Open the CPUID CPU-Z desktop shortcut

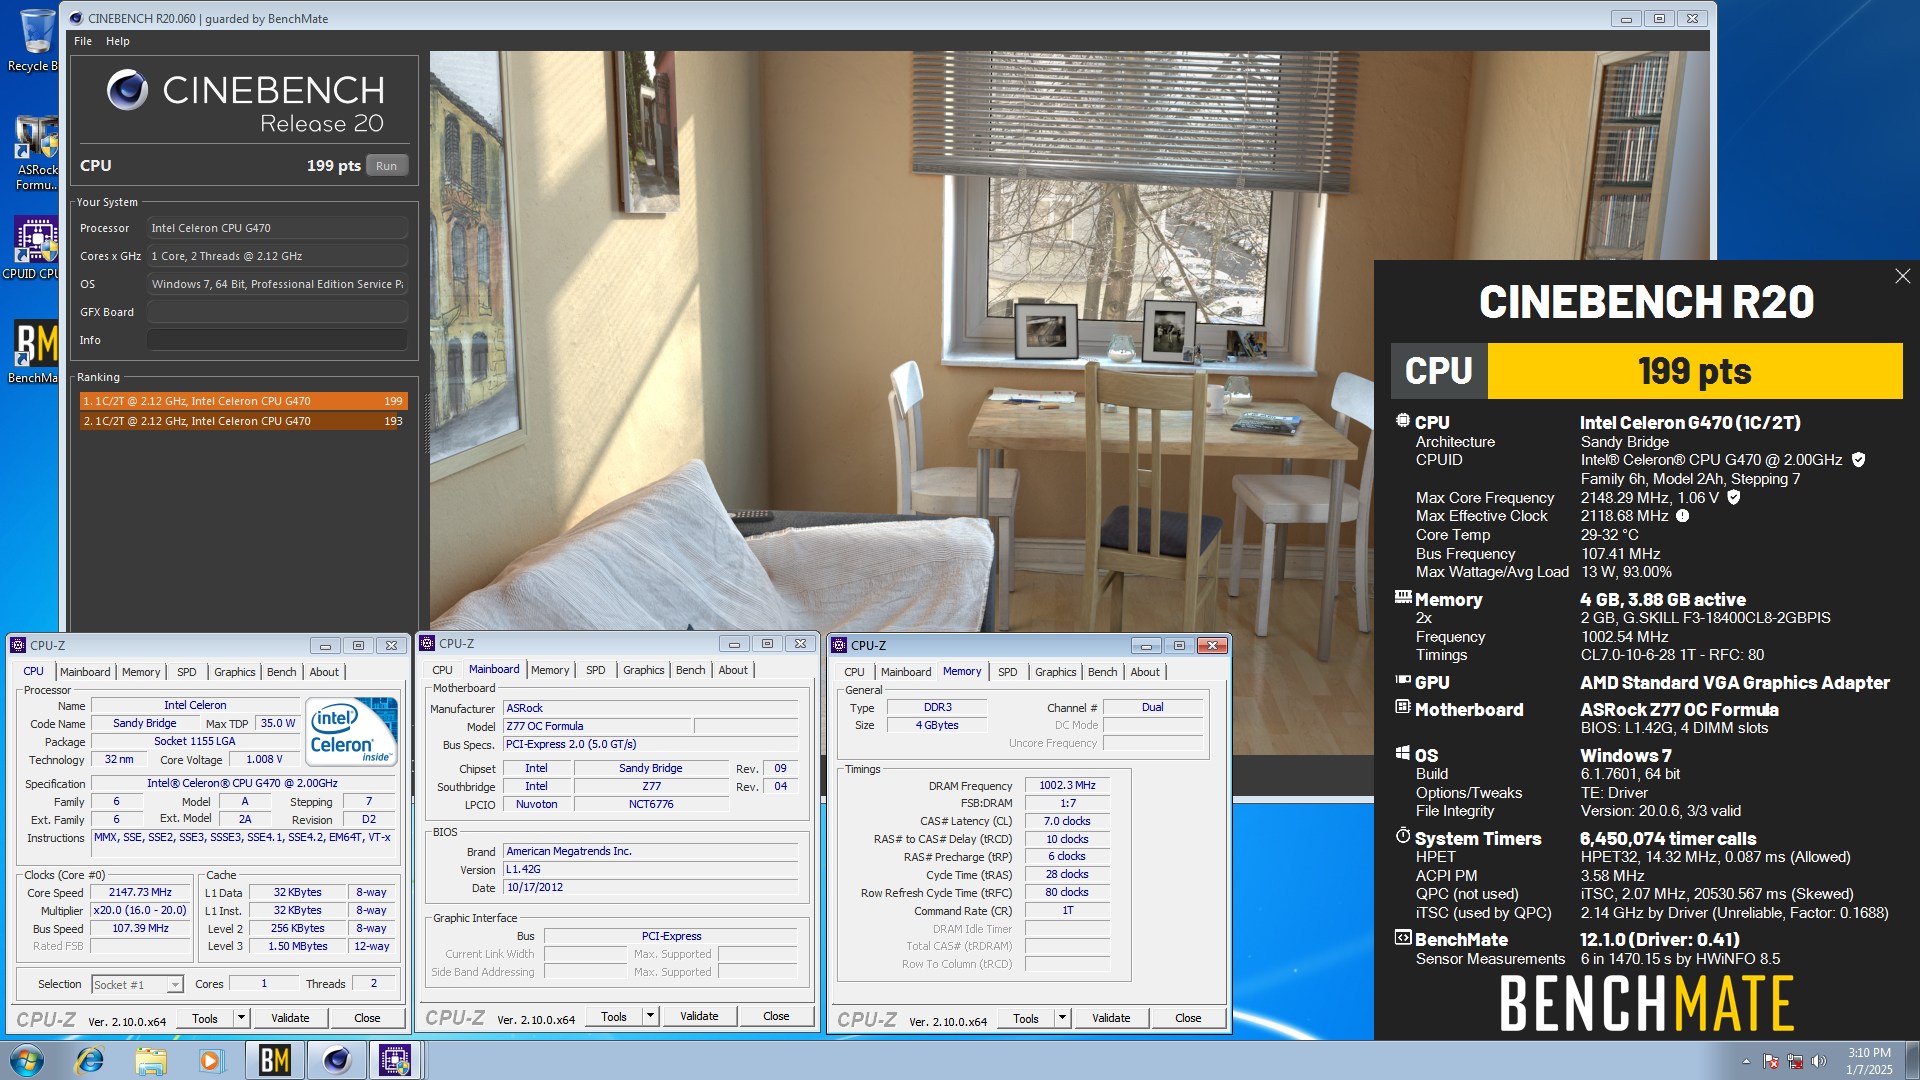(34, 248)
